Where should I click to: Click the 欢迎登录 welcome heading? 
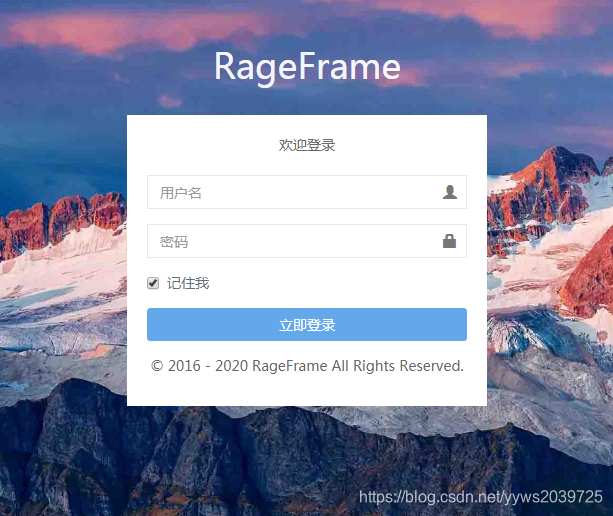(307, 145)
